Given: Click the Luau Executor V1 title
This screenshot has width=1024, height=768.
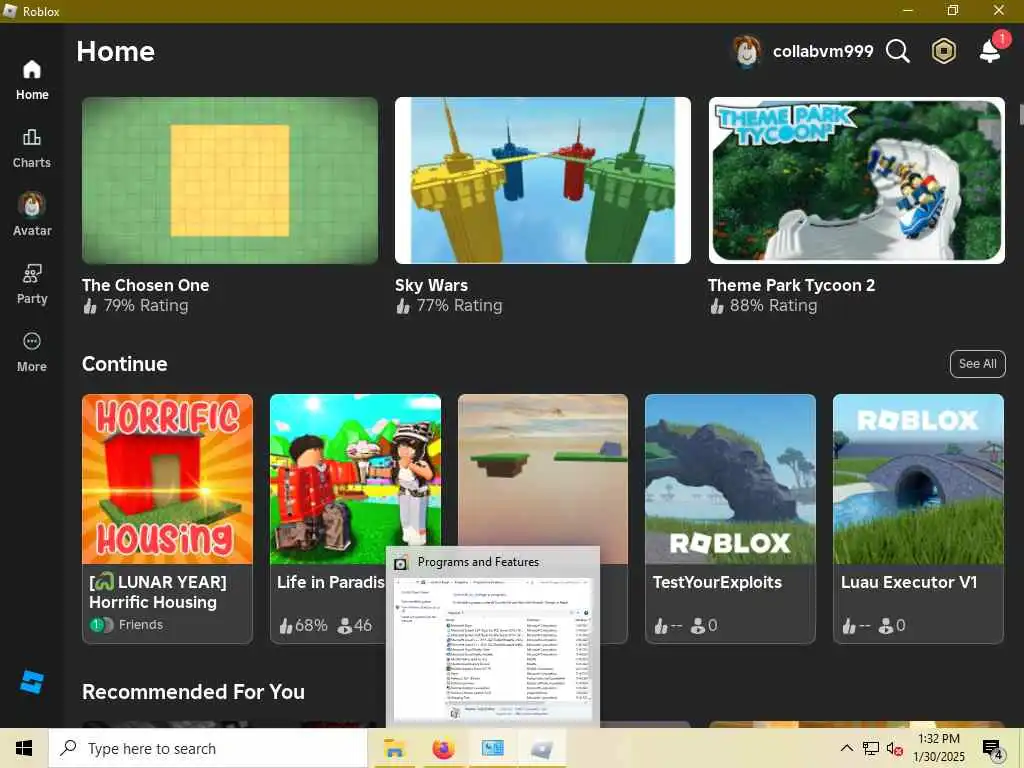Looking at the screenshot, I should point(908,583).
